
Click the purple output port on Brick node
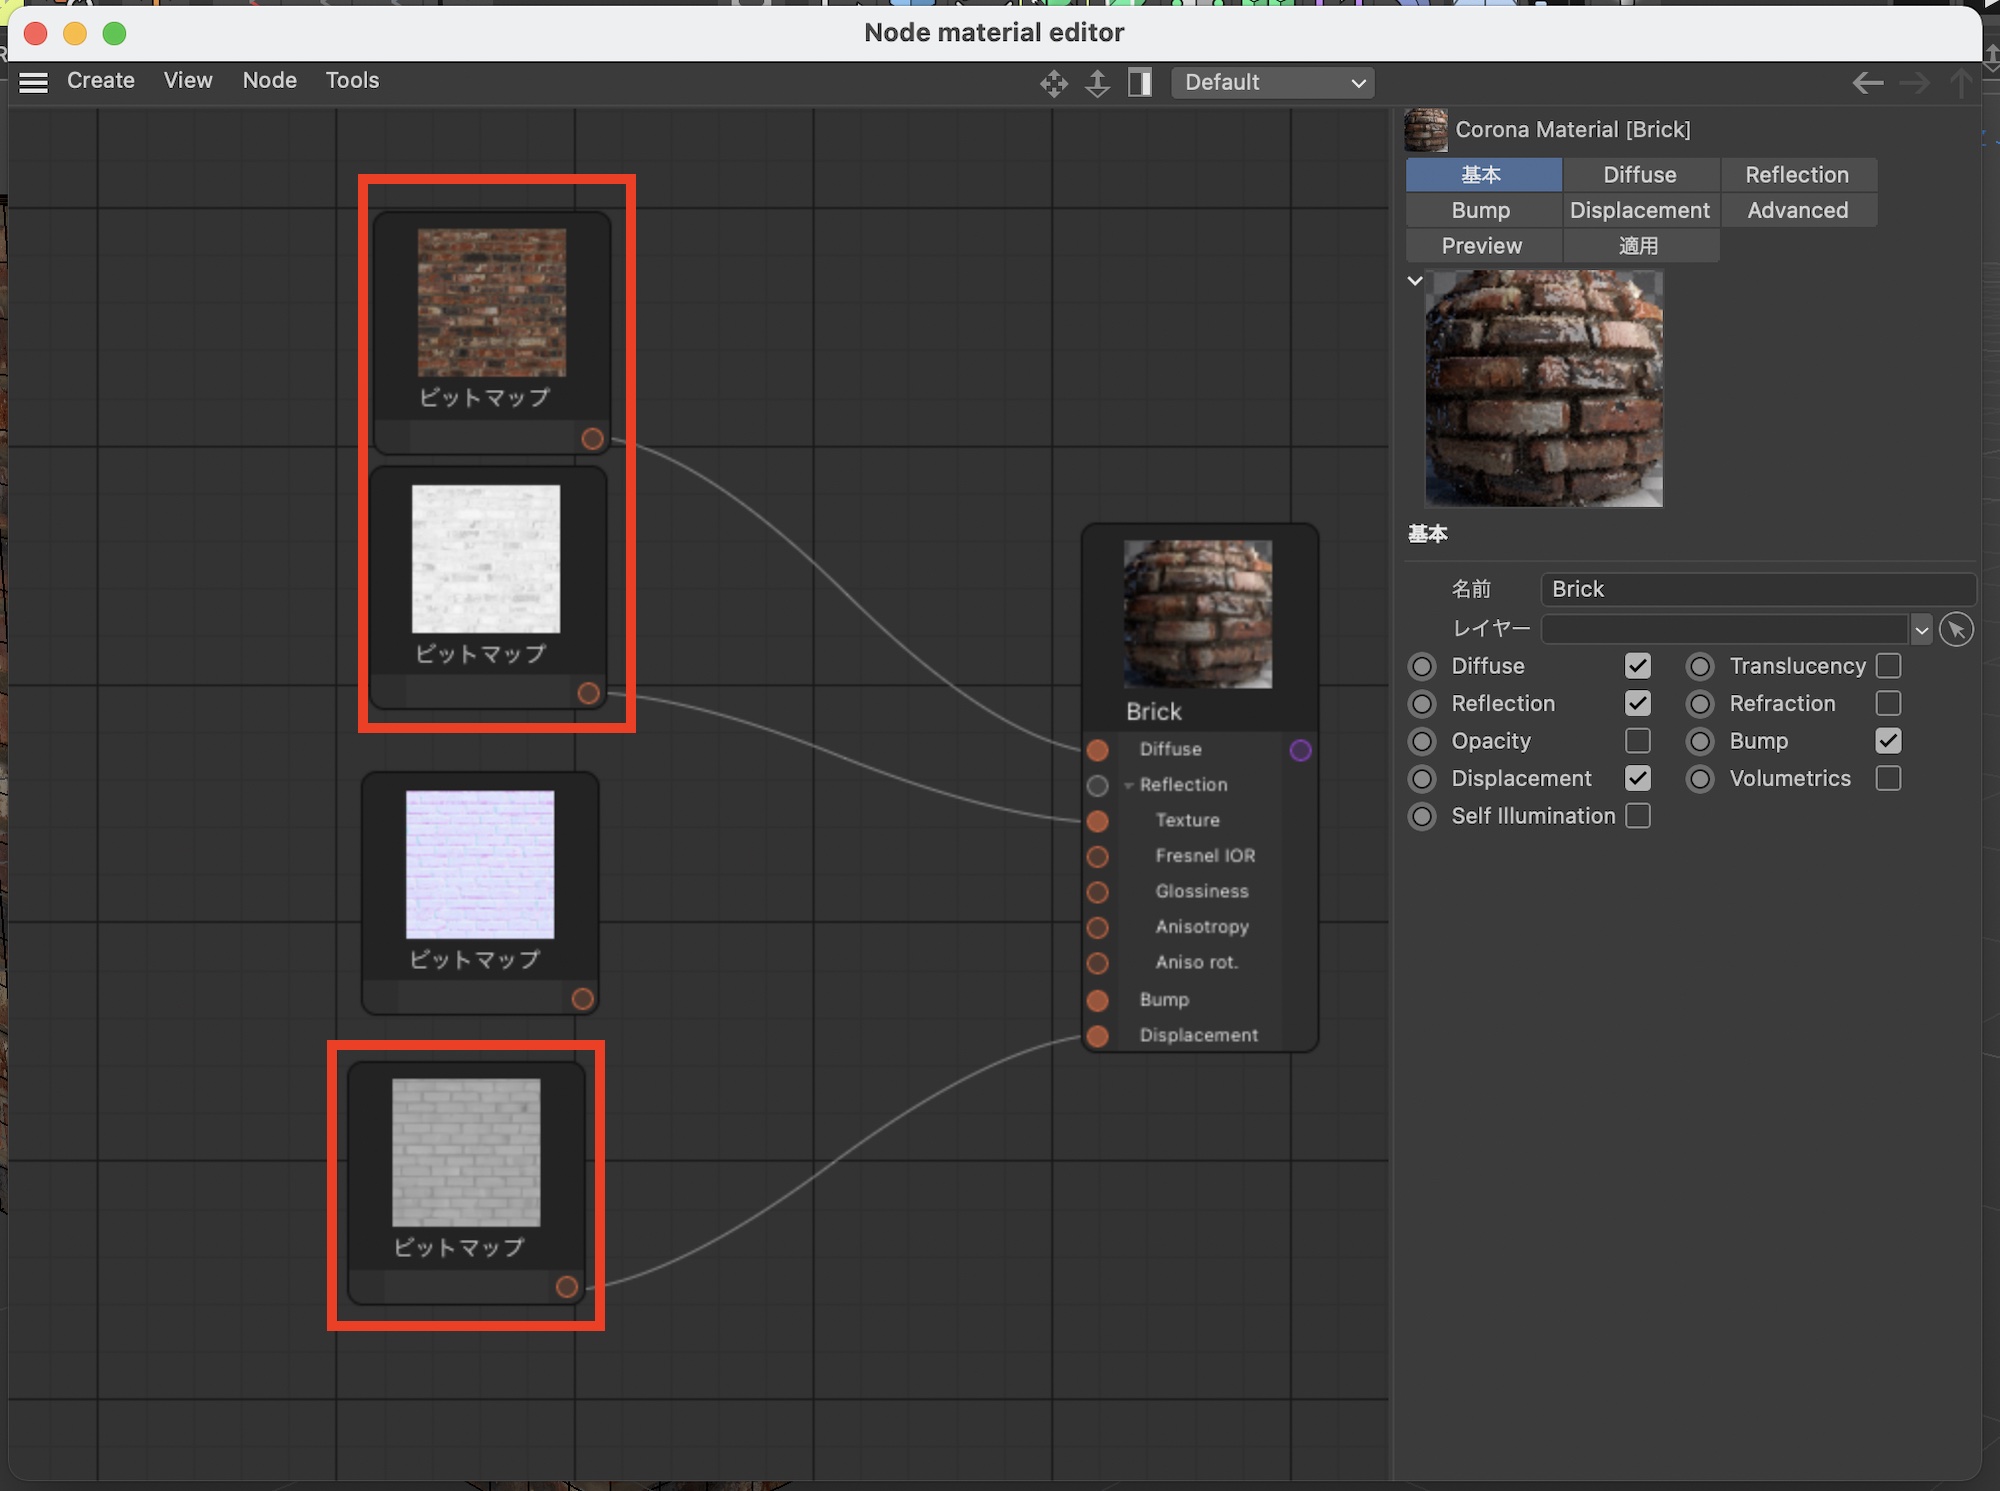[x=1300, y=750]
